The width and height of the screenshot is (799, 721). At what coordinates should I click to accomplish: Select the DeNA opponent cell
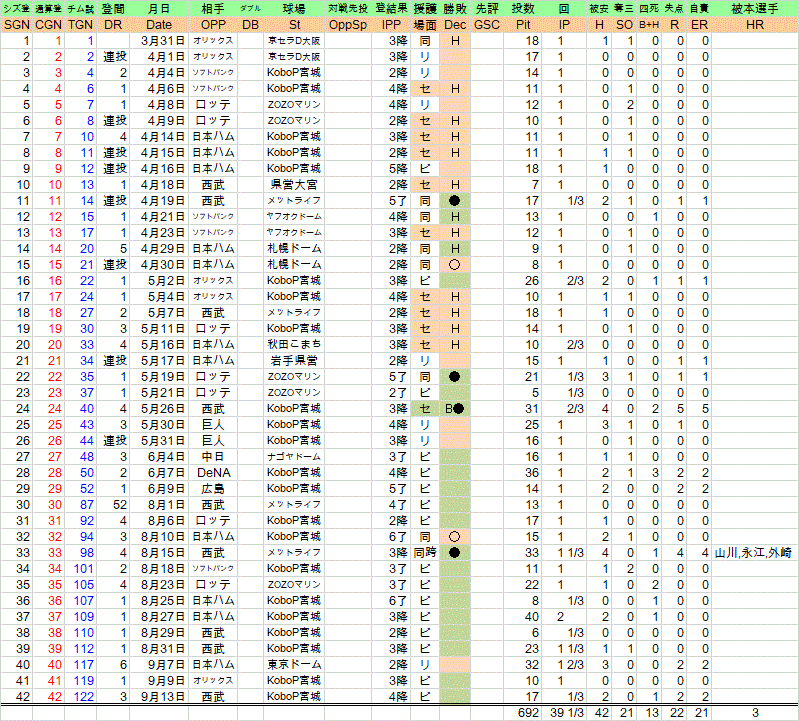[x=213, y=473]
